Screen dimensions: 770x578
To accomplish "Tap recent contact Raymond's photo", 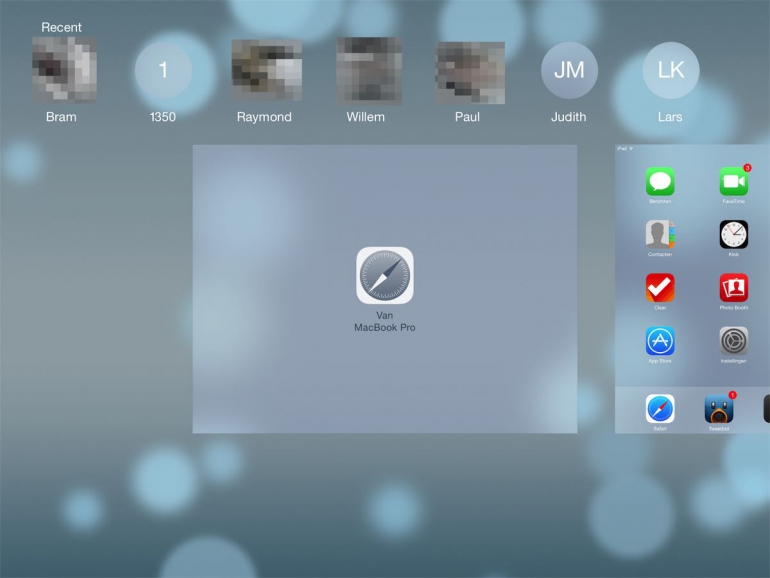I will point(265,70).
